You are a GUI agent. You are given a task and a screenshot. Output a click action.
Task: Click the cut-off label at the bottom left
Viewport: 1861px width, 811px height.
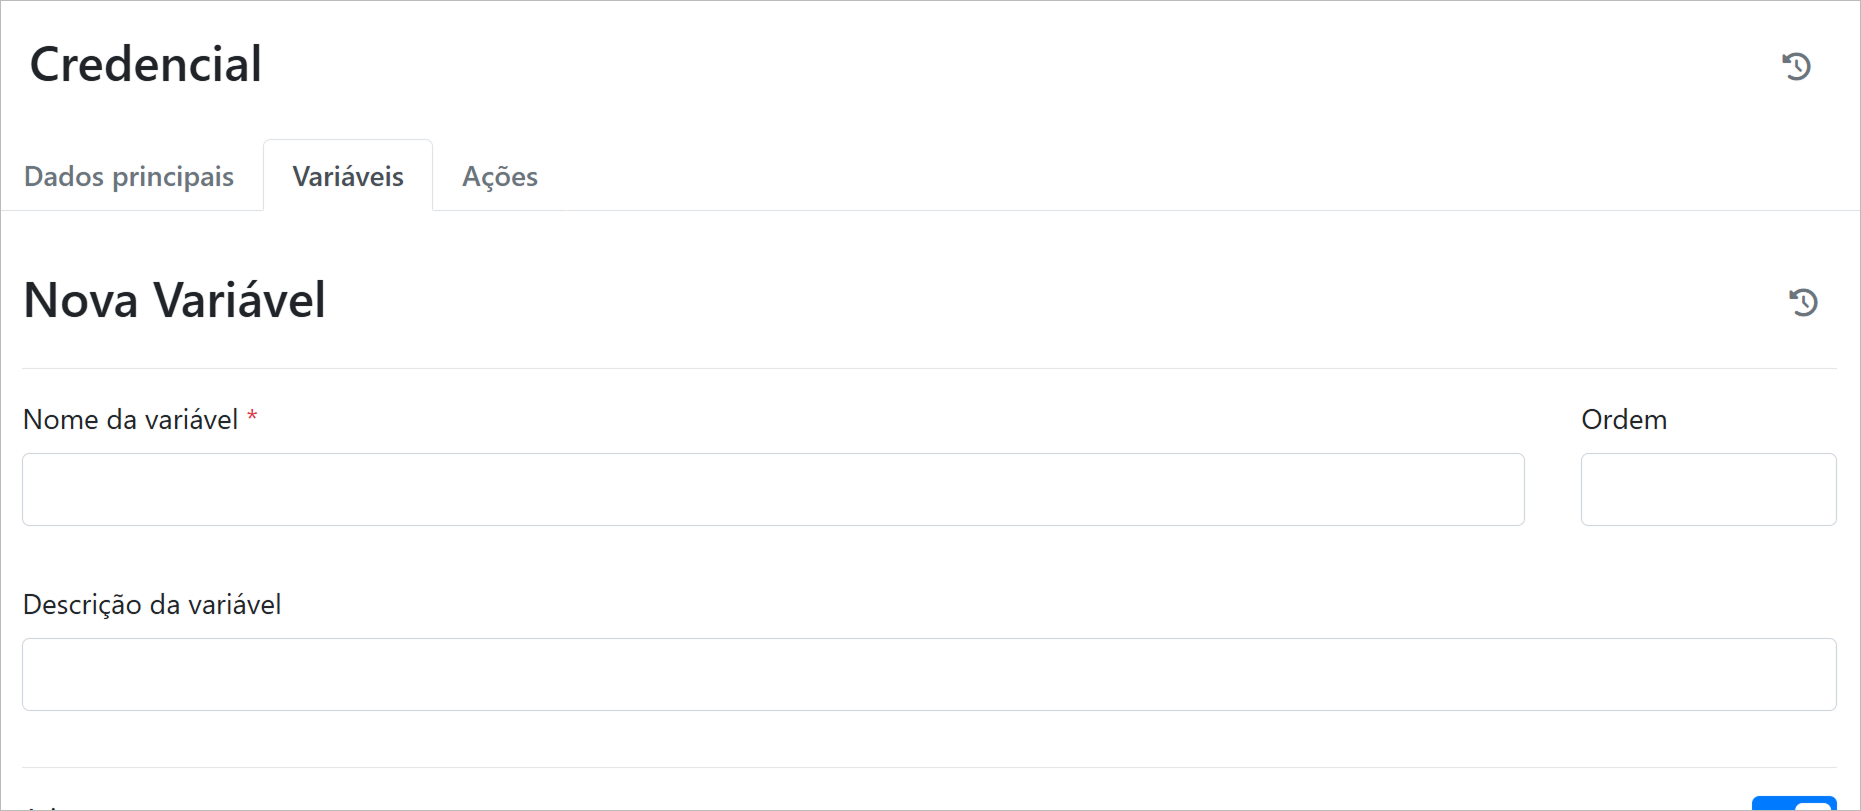click(45, 806)
